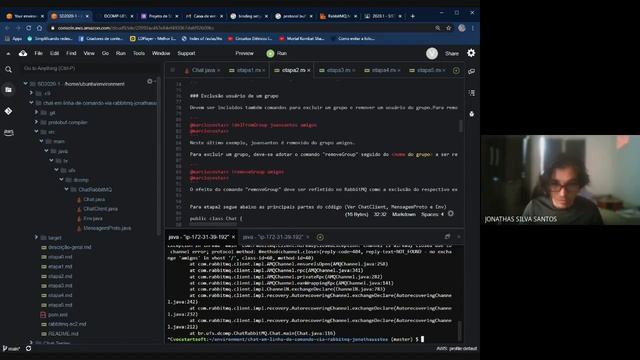Click Spaces: 4 indentation setting
The image size is (640, 360).
tap(432, 214)
